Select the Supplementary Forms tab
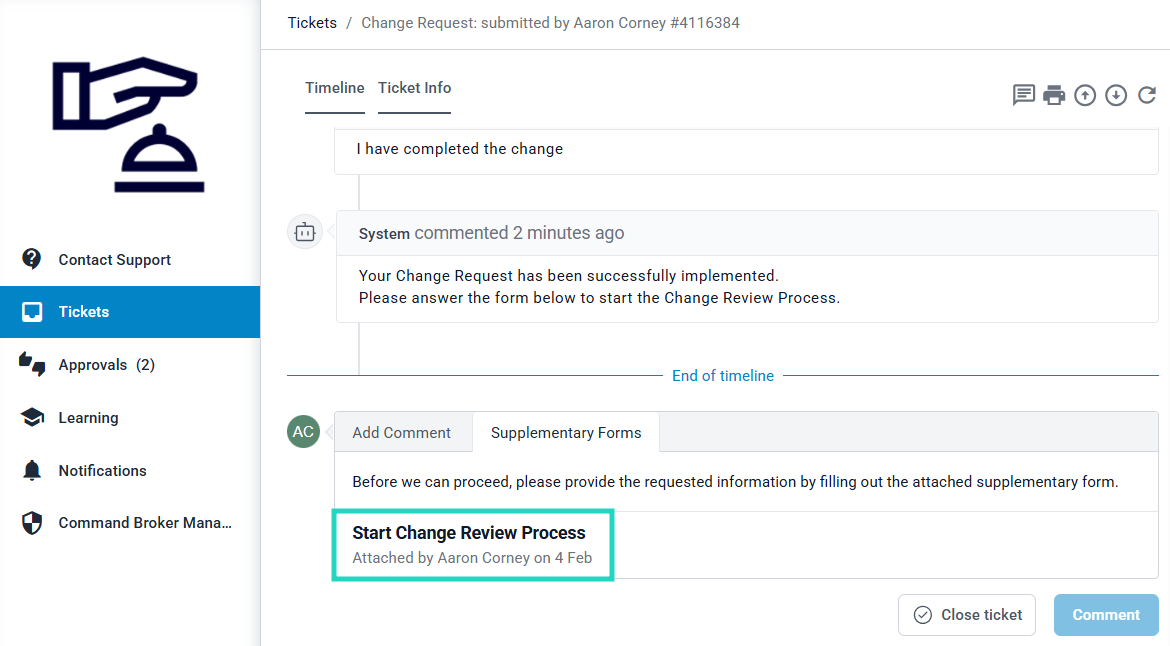 (x=566, y=433)
